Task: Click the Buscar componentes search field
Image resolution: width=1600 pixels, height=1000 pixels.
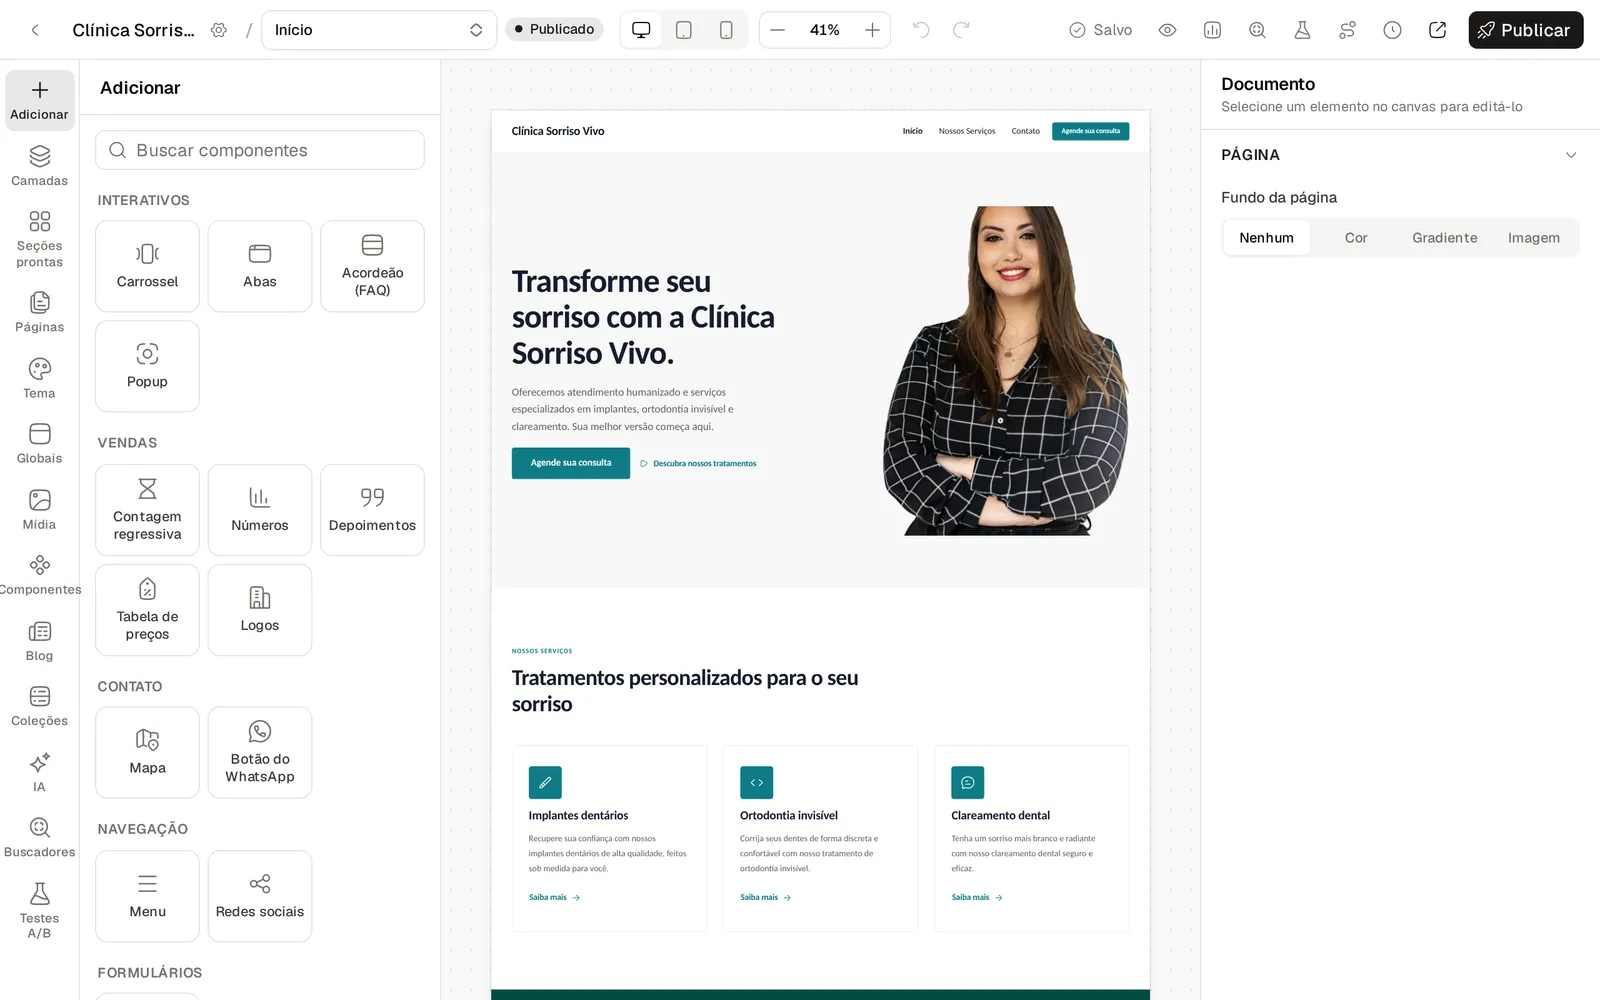Action: 260,150
